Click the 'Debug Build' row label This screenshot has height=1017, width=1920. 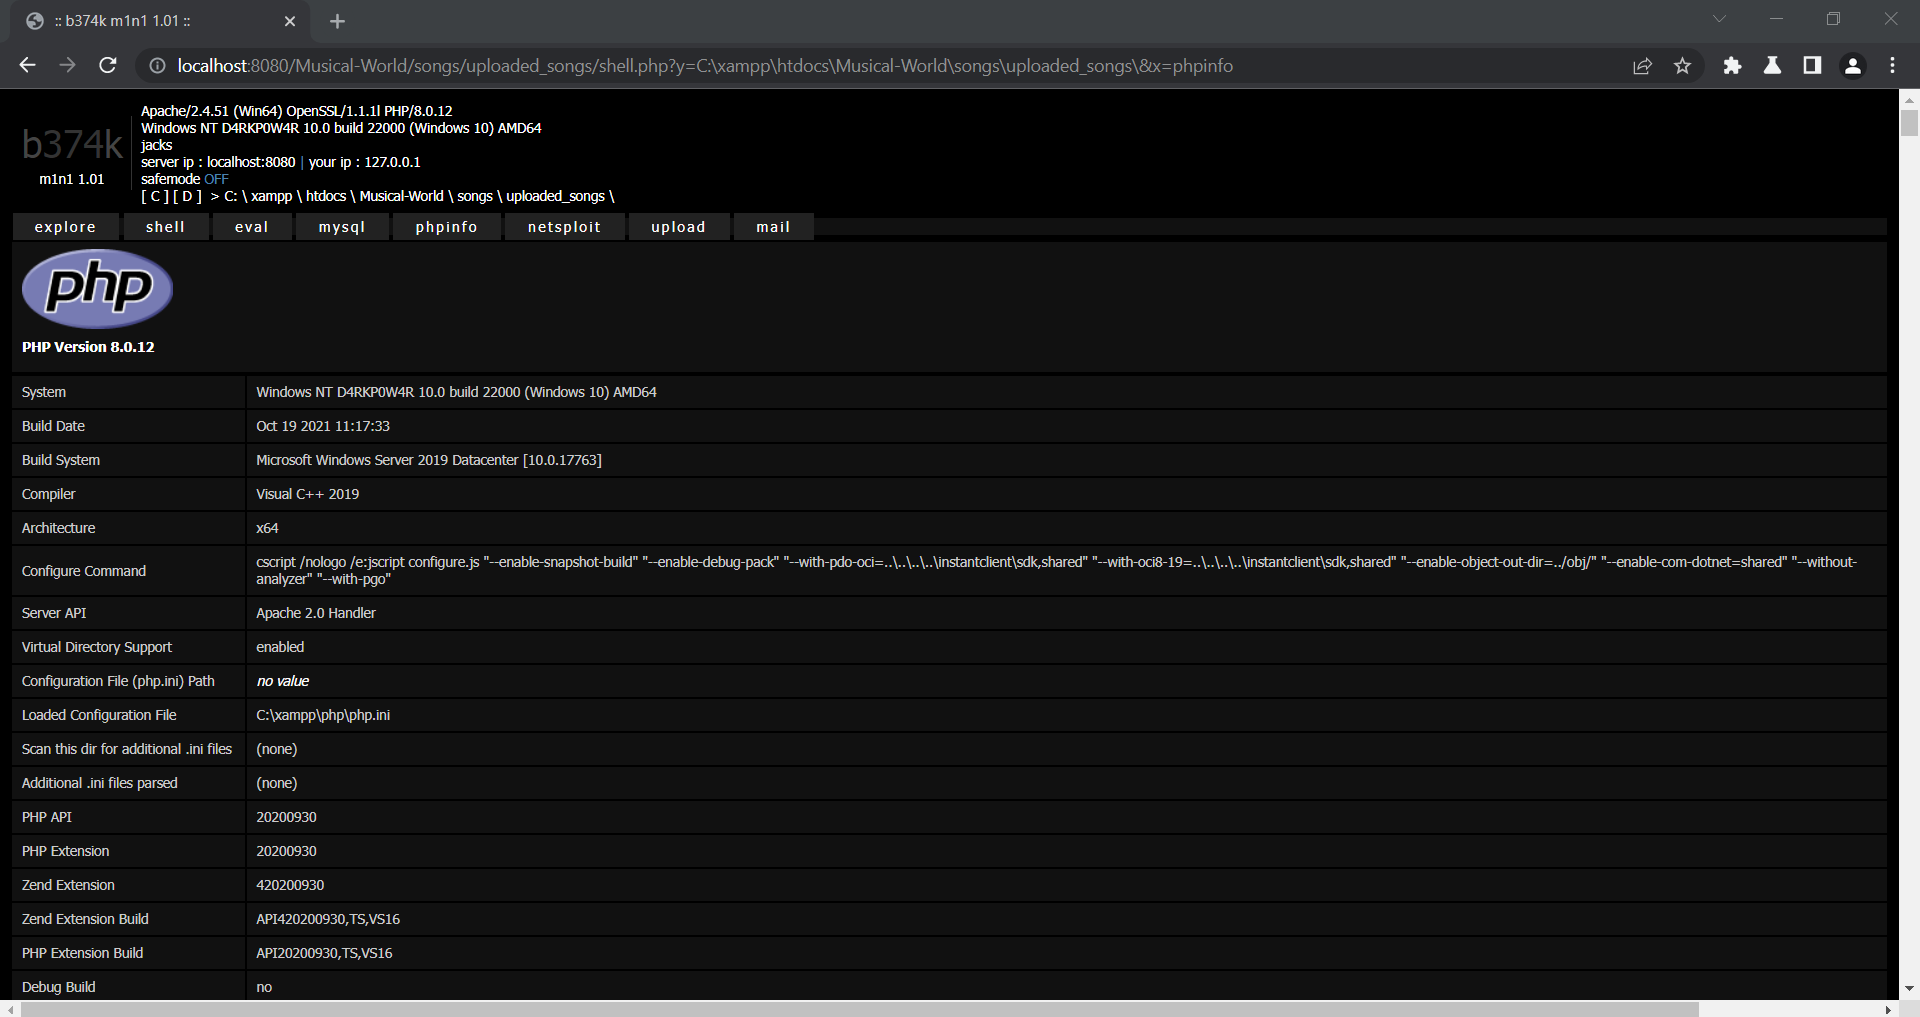pos(59,987)
